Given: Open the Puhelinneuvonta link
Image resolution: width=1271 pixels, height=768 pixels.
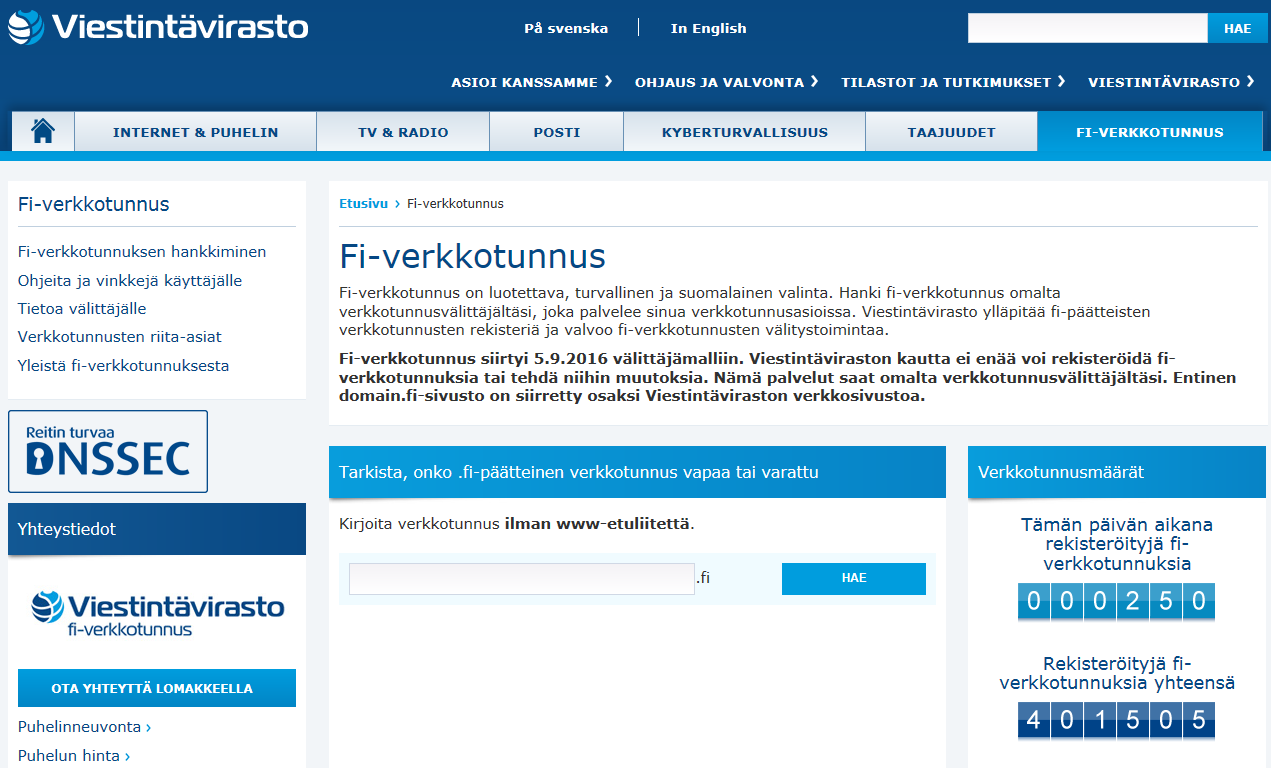Looking at the screenshot, I should pyautogui.click(x=85, y=727).
